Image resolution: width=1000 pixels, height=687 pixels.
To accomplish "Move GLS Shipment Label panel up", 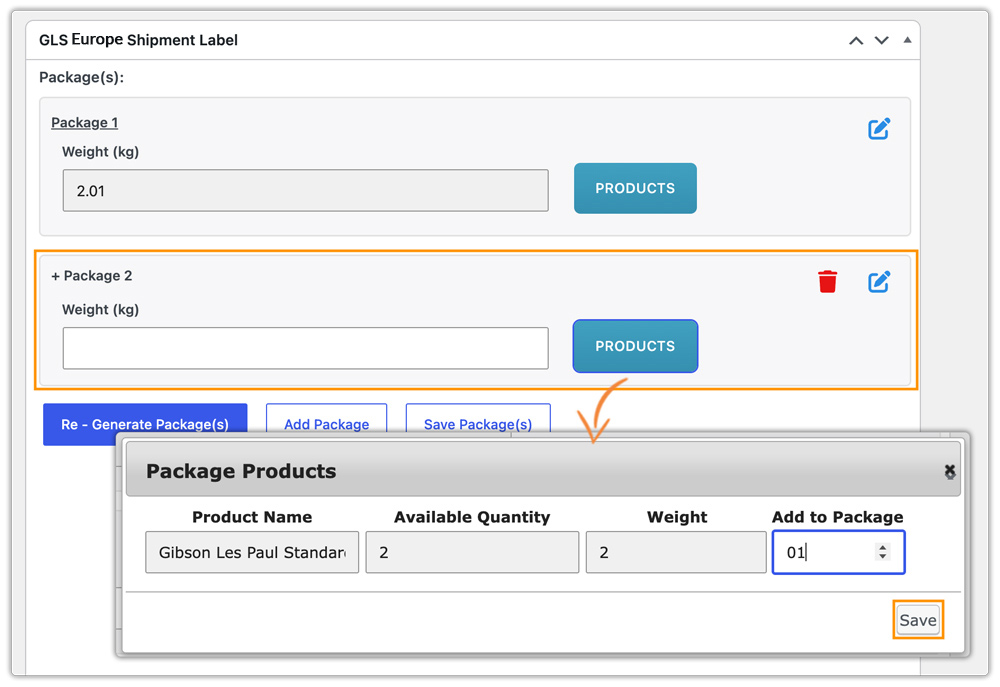I will coord(856,41).
